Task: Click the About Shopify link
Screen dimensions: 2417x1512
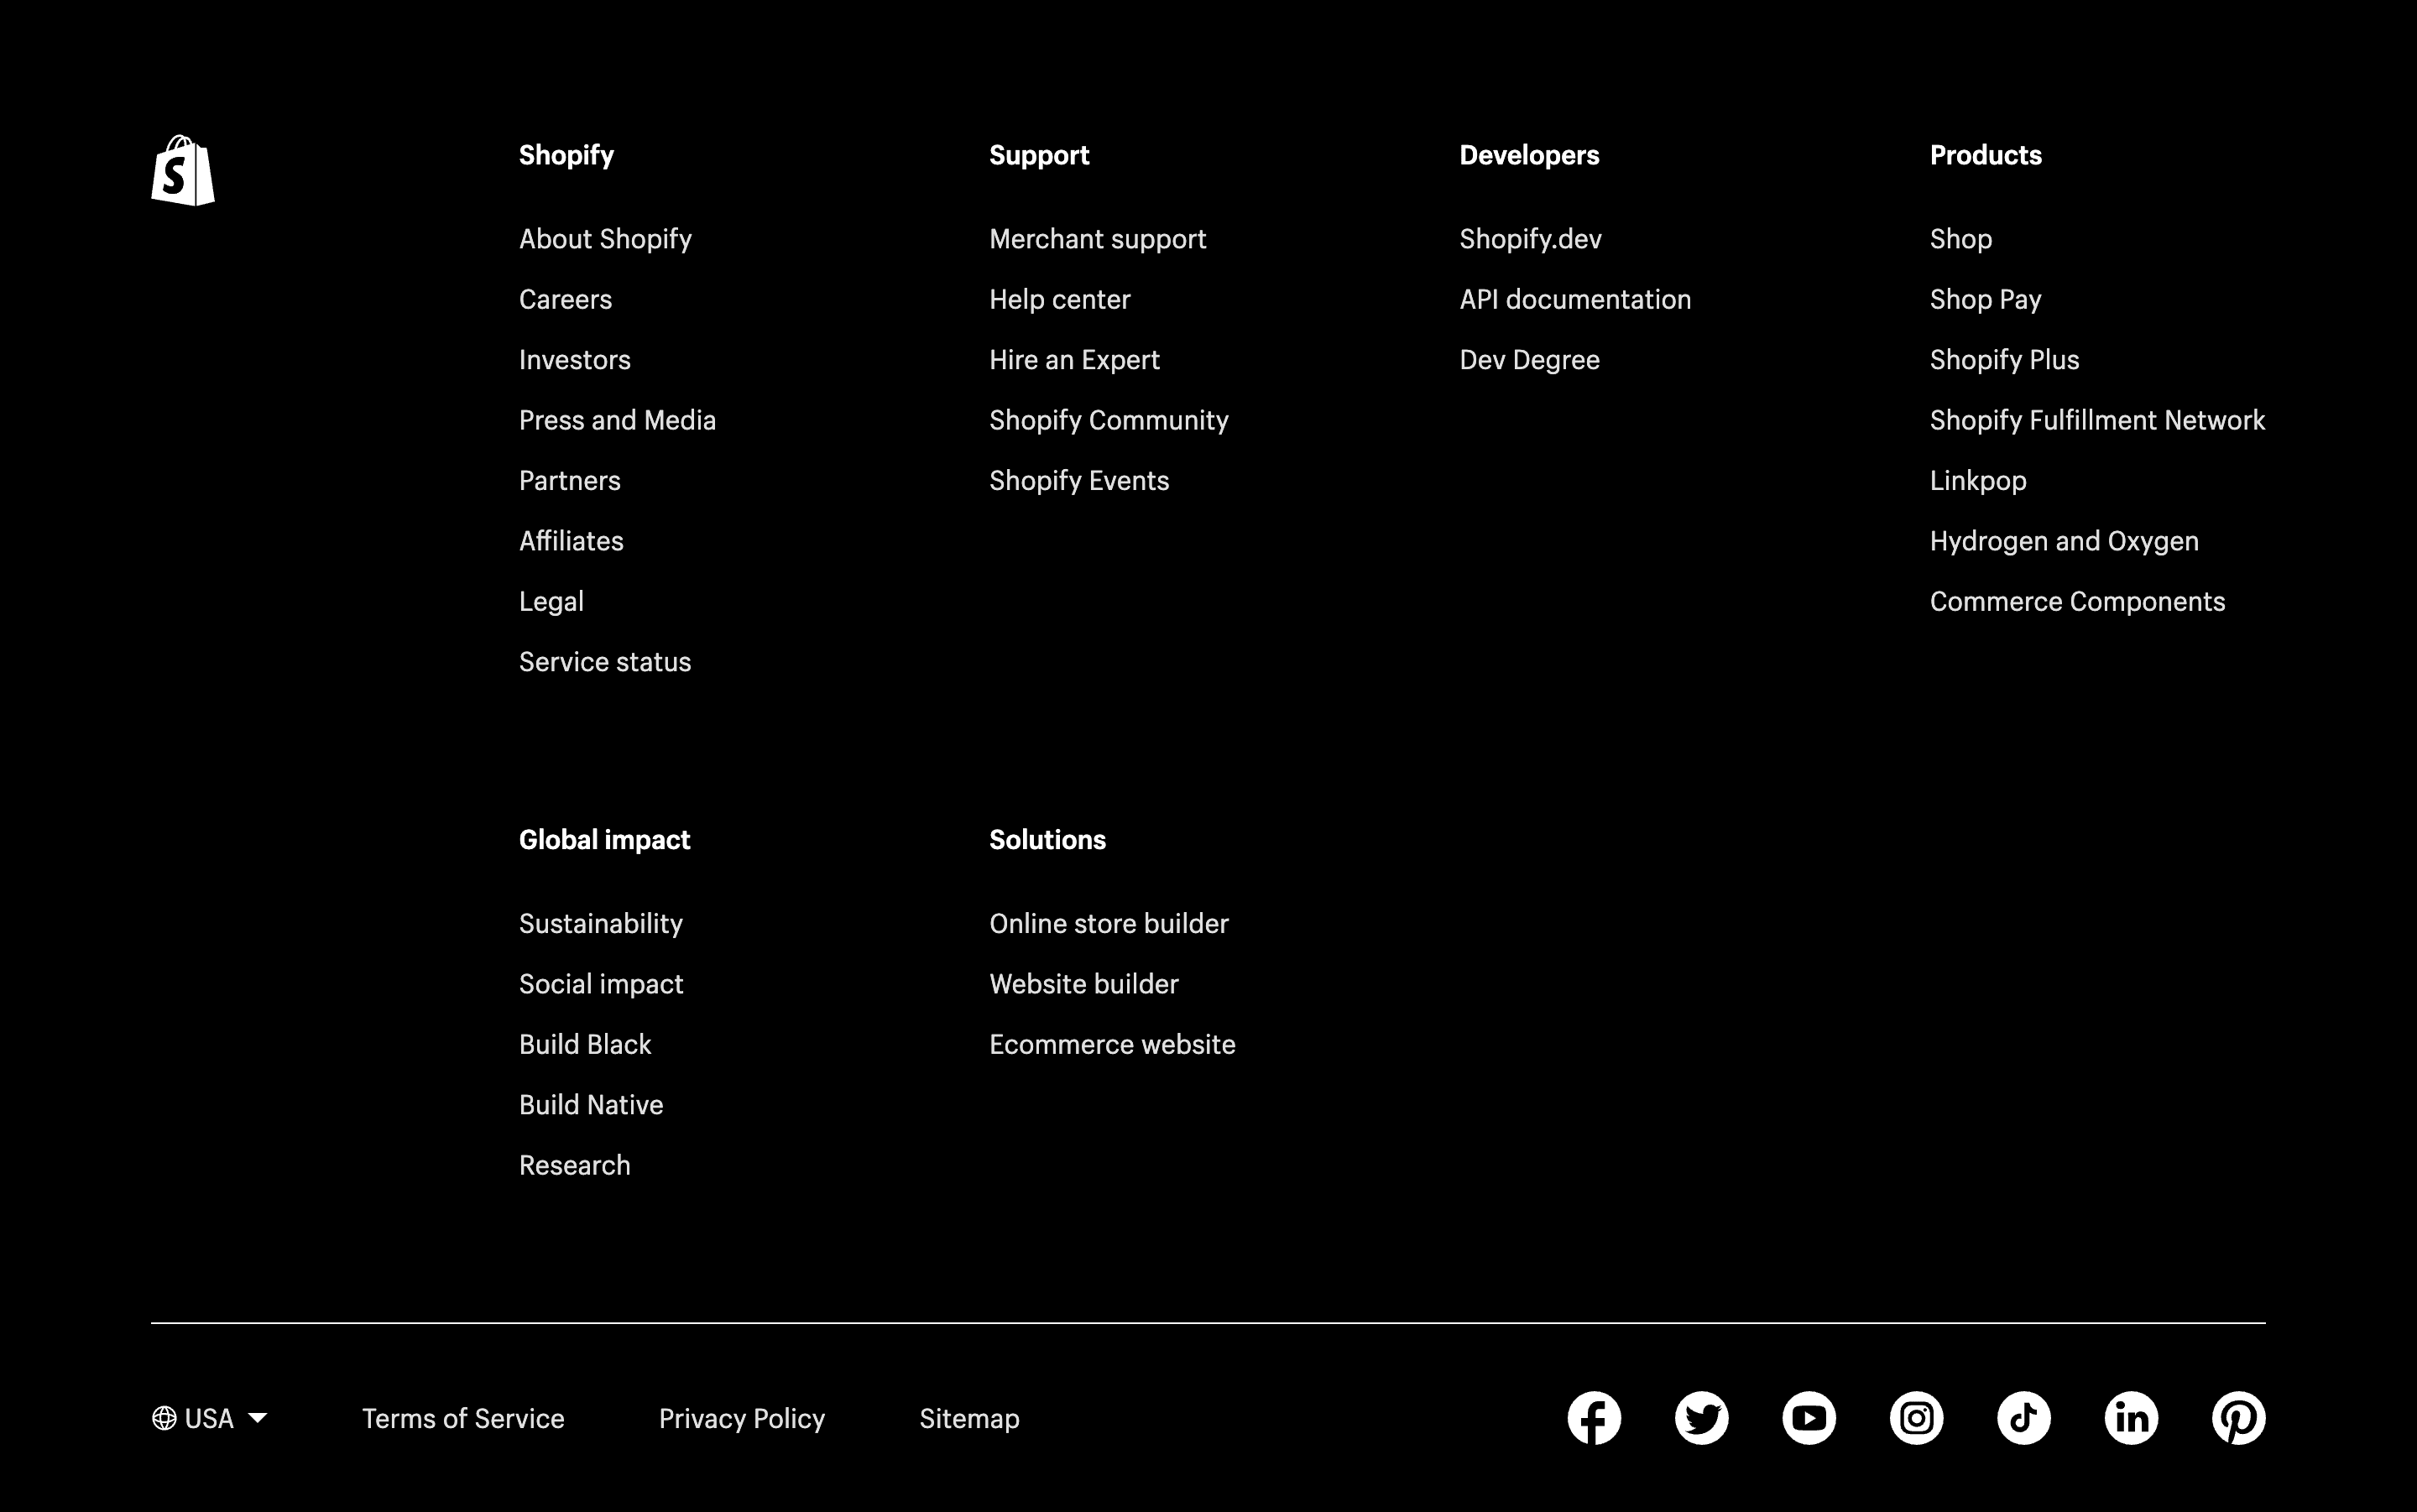Action: (x=605, y=239)
